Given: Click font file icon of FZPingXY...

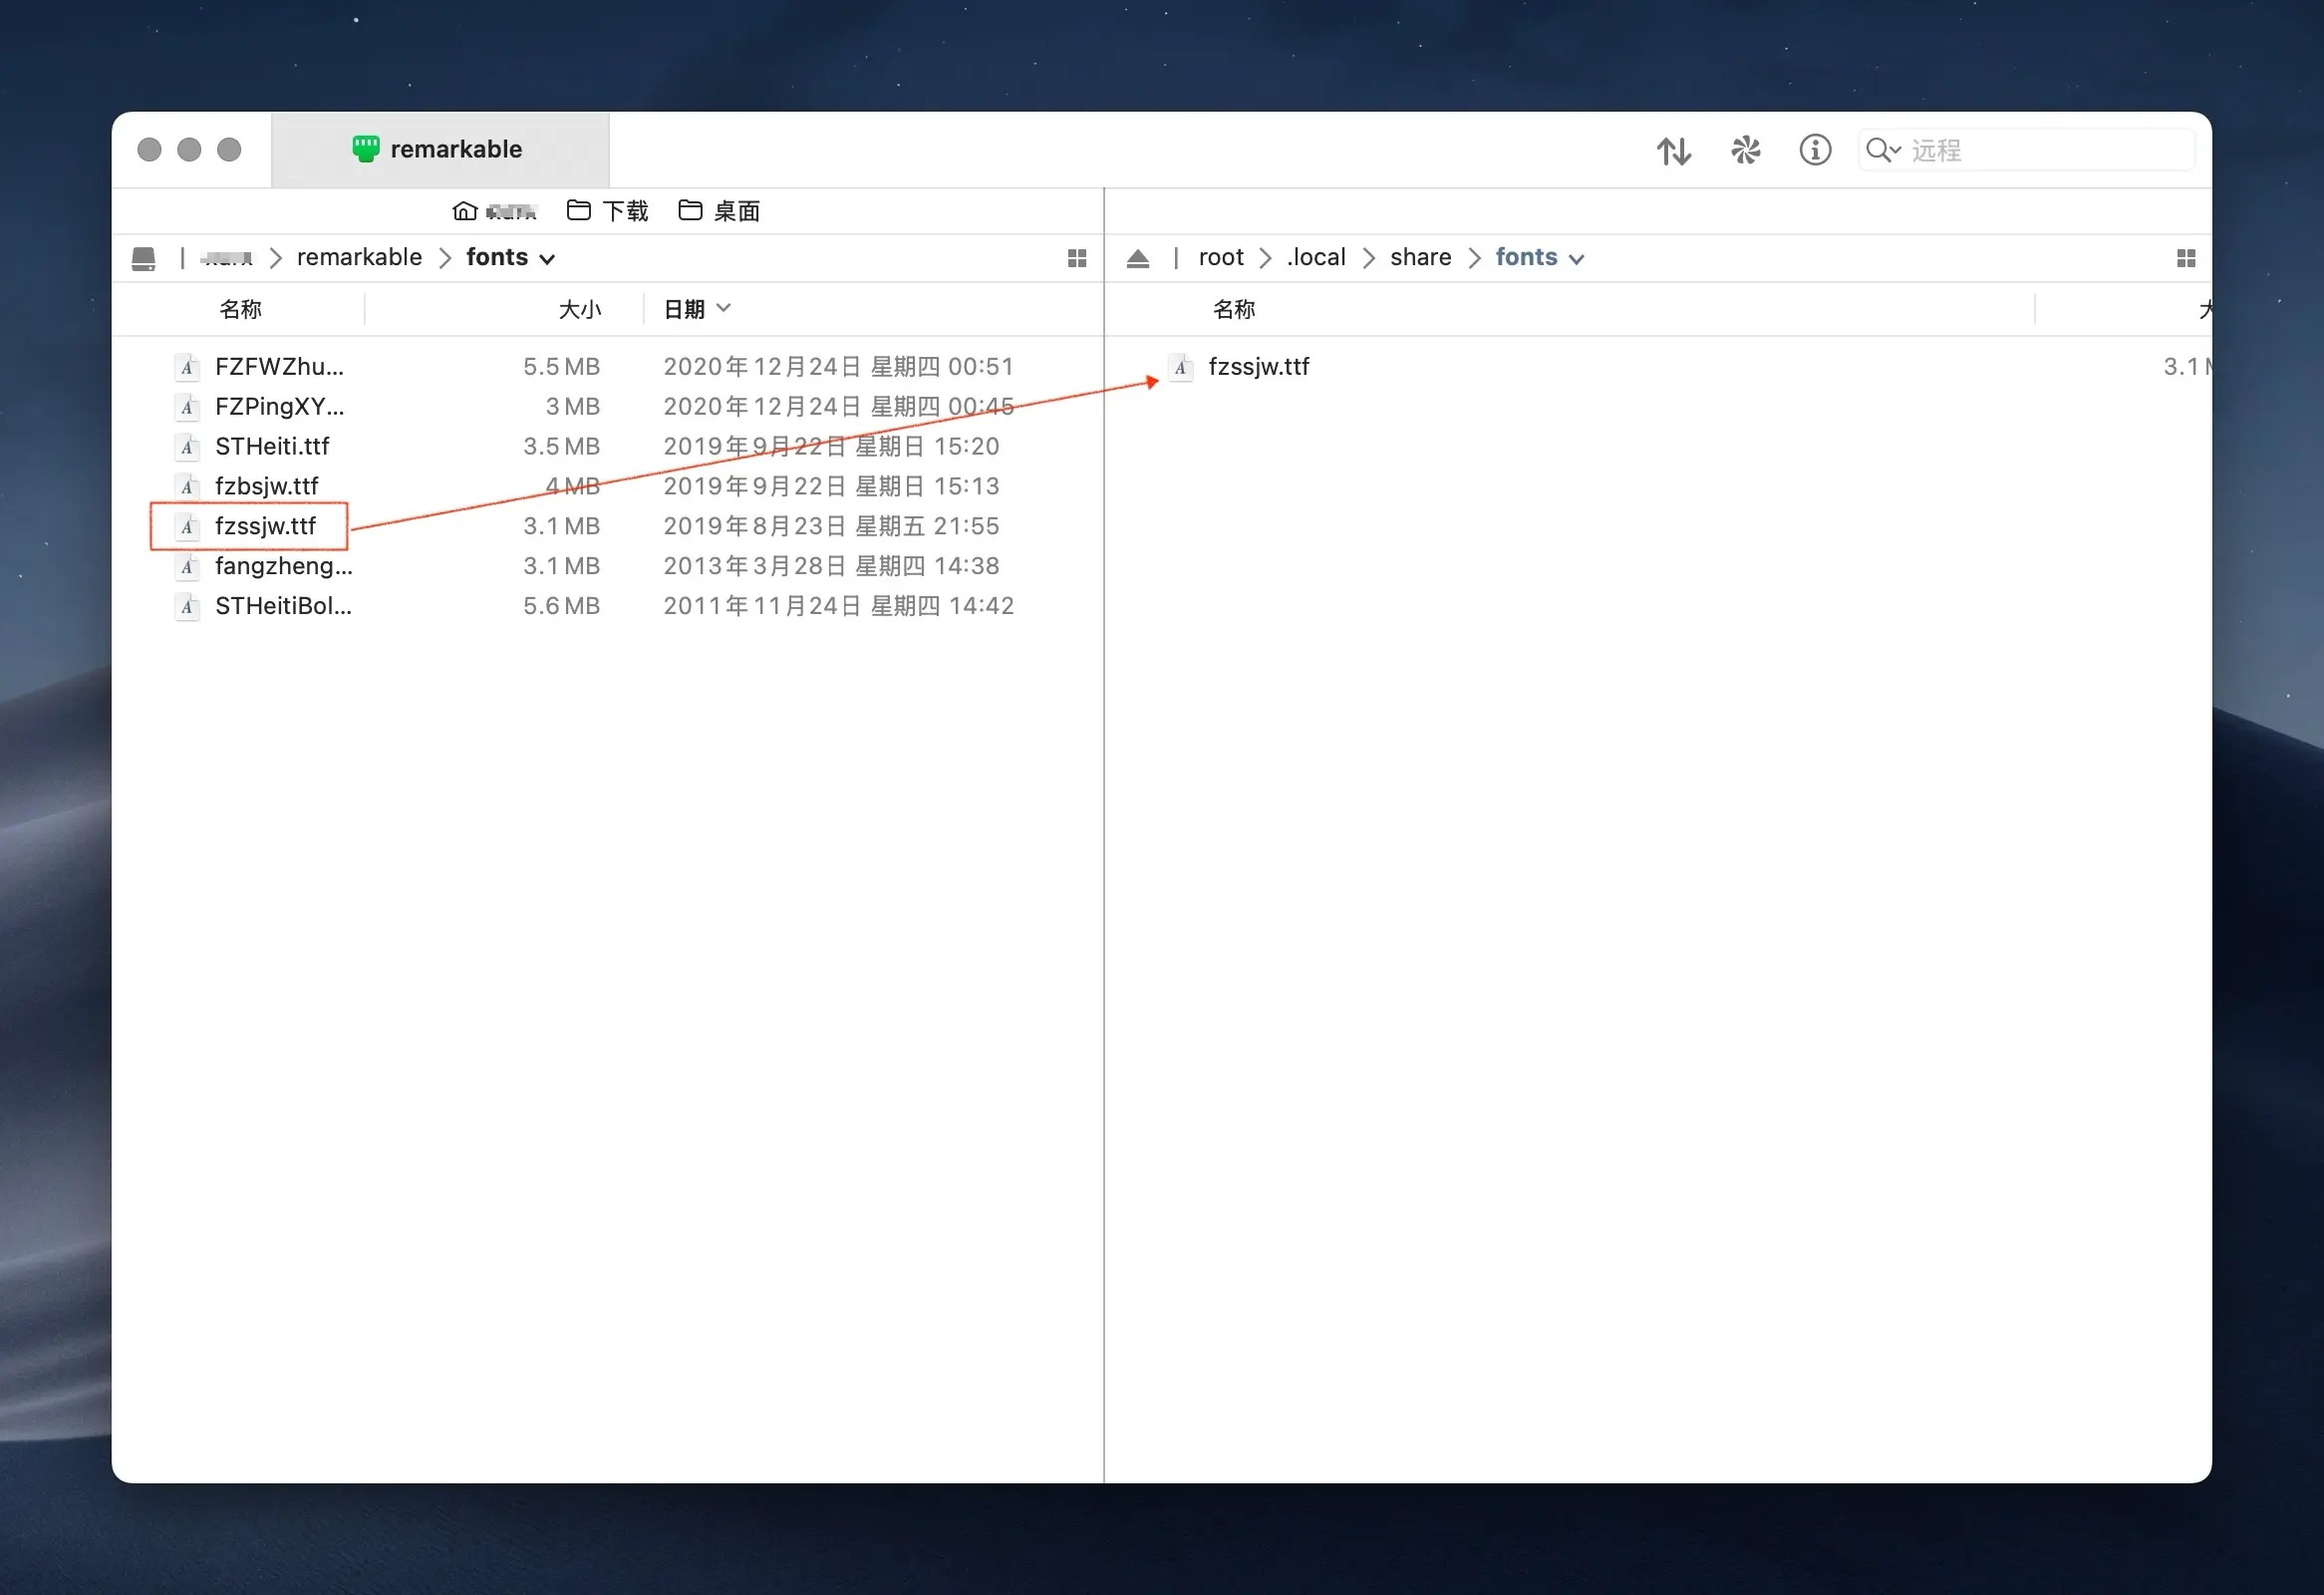Looking at the screenshot, I should 187,407.
